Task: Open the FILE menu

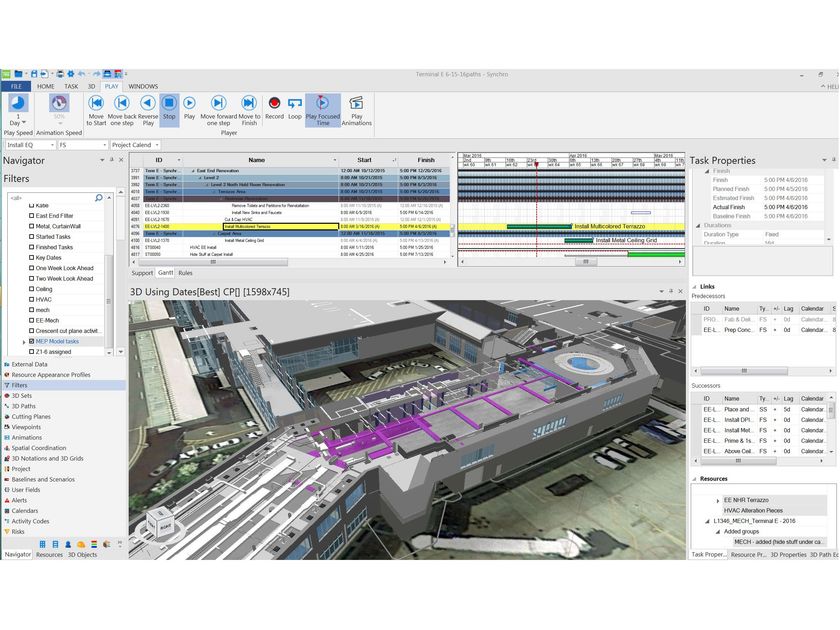Action: 16,86
